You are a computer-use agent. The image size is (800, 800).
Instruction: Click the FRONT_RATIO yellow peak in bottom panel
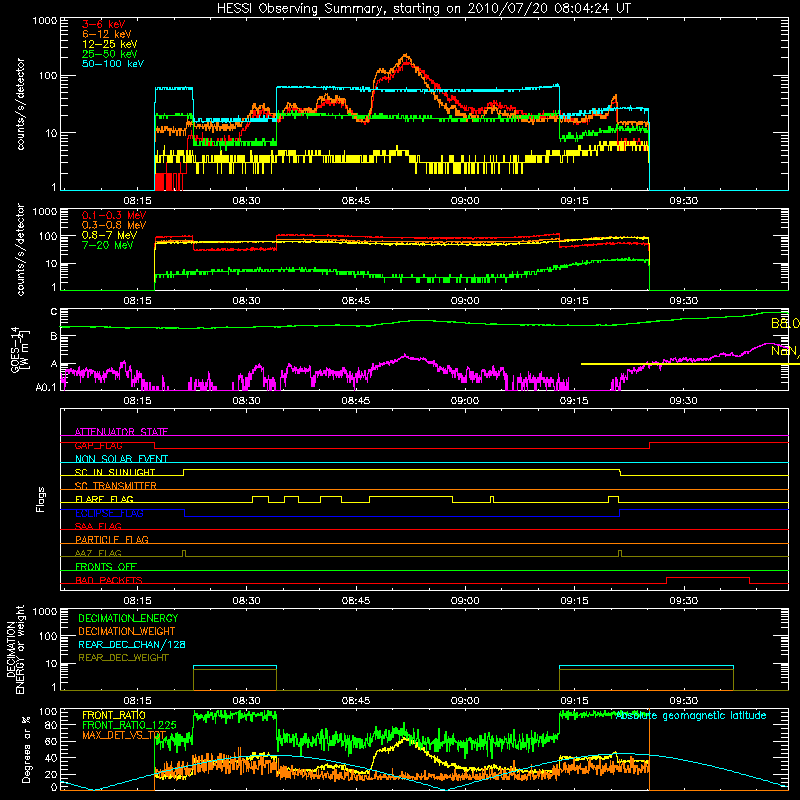point(406,738)
